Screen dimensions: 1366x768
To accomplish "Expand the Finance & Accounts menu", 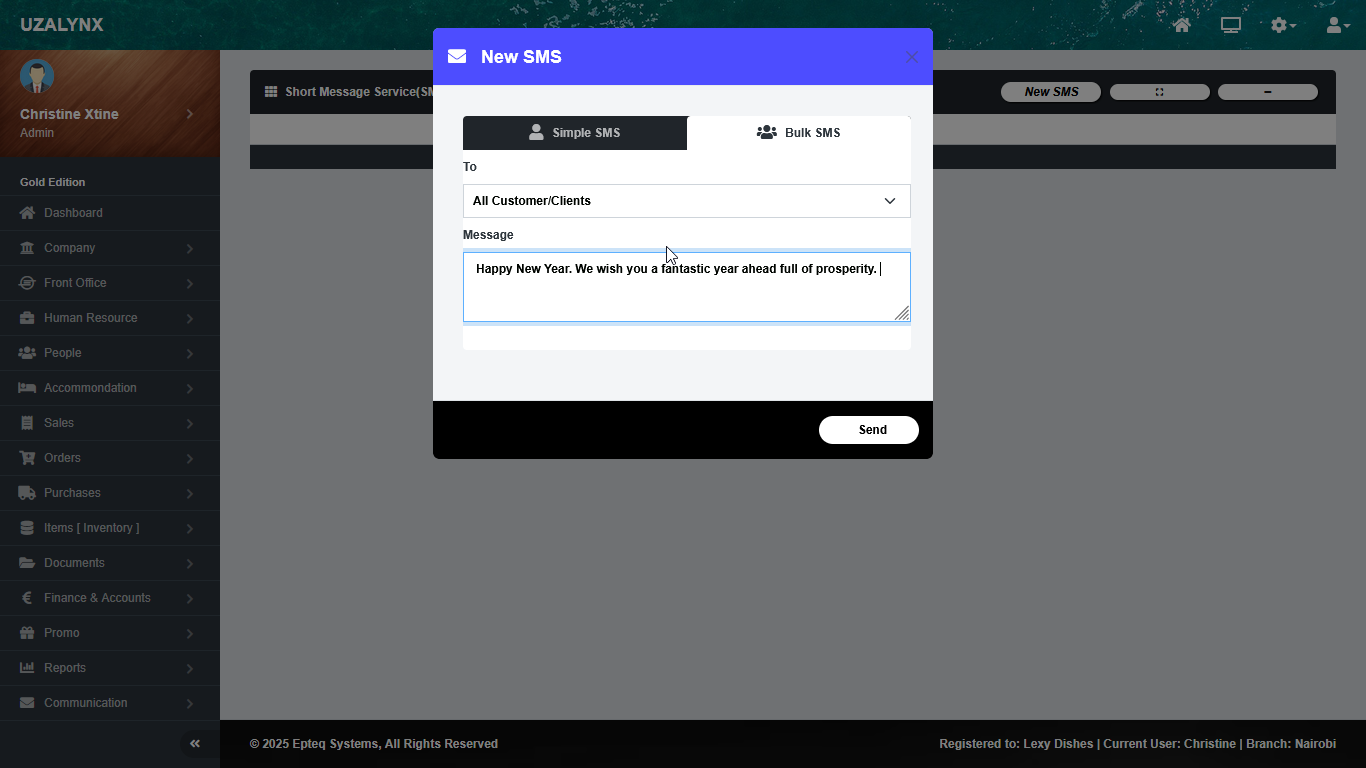I will tap(97, 598).
